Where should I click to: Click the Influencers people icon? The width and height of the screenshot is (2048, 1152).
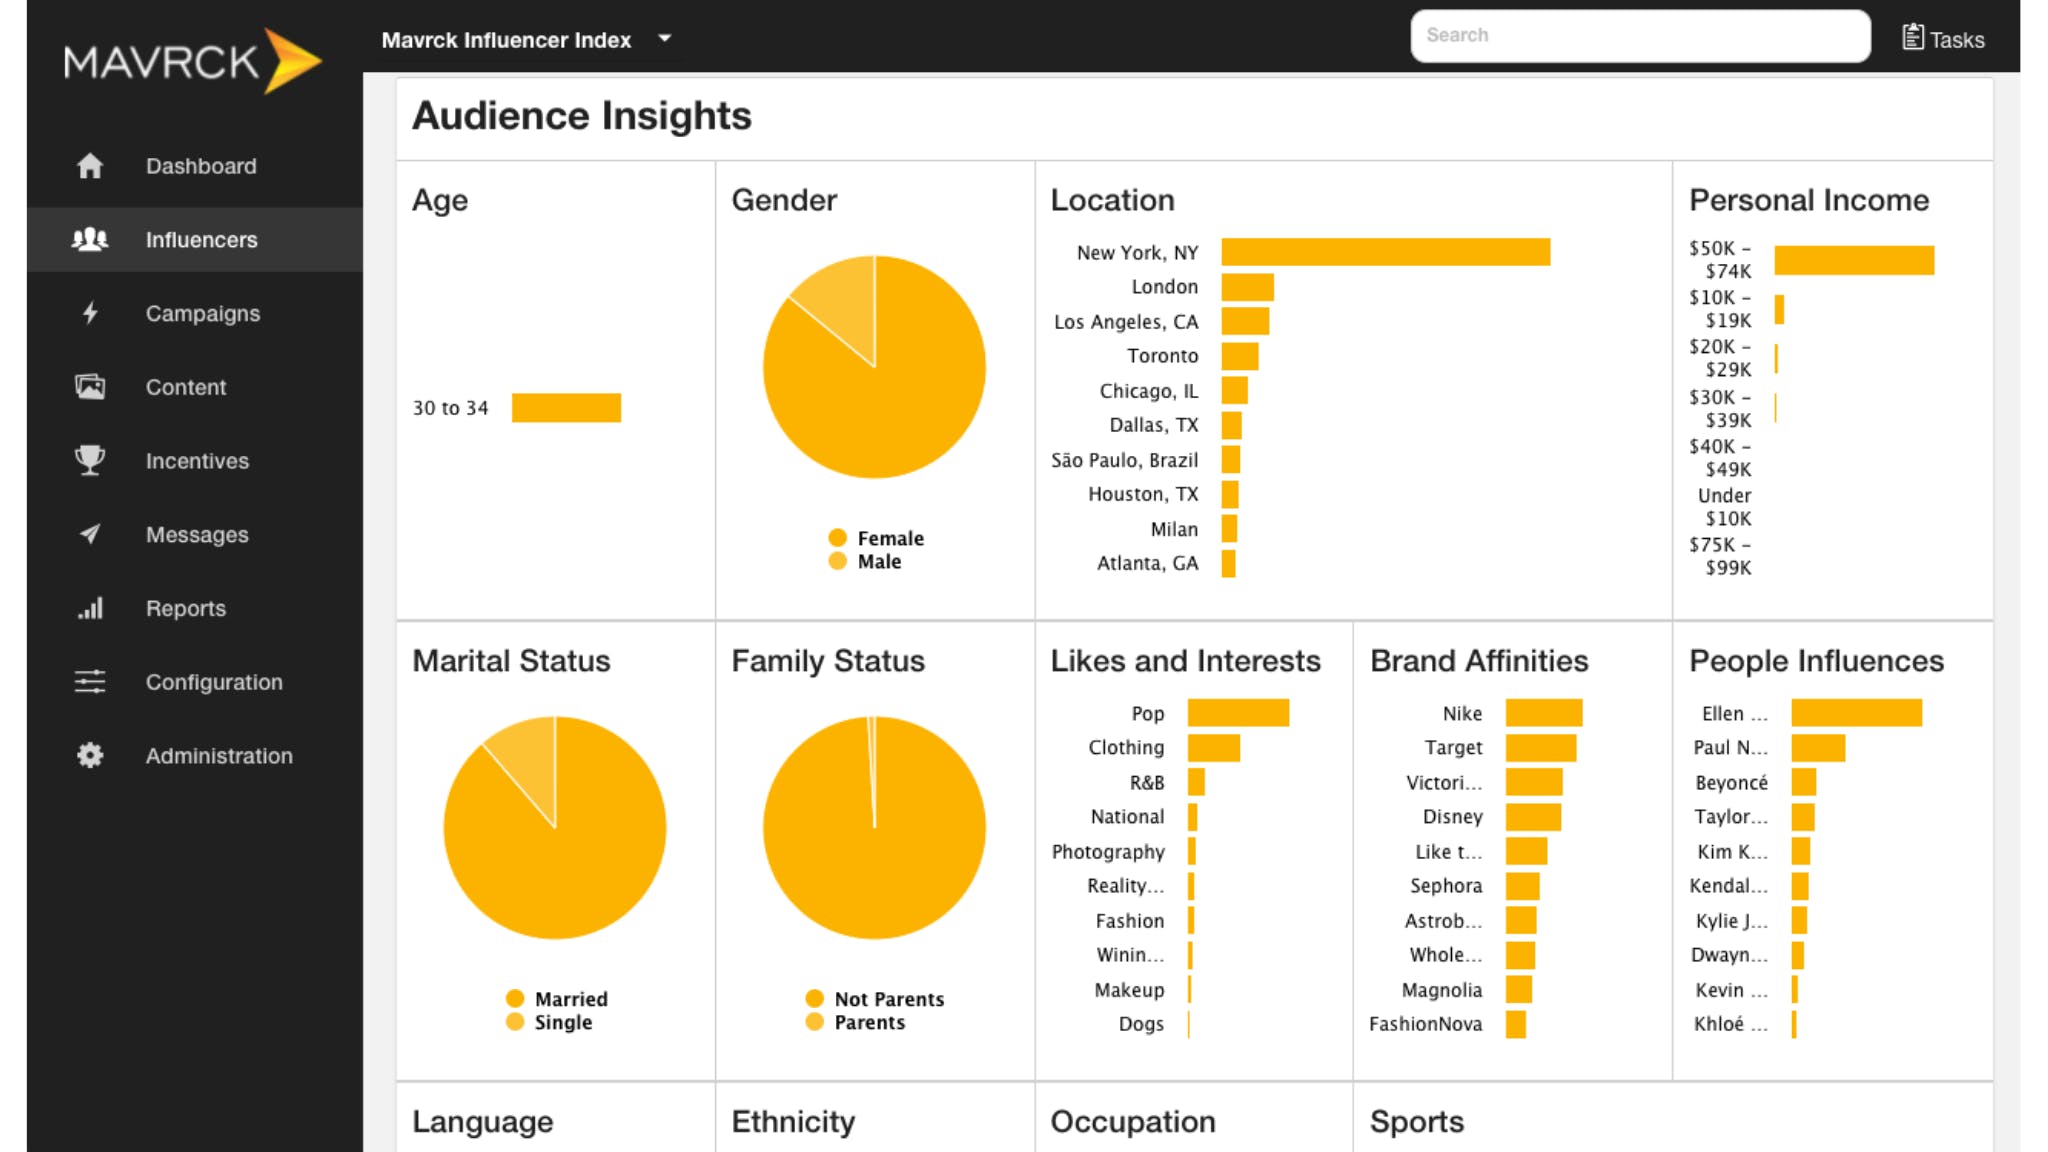pyautogui.click(x=90, y=239)
